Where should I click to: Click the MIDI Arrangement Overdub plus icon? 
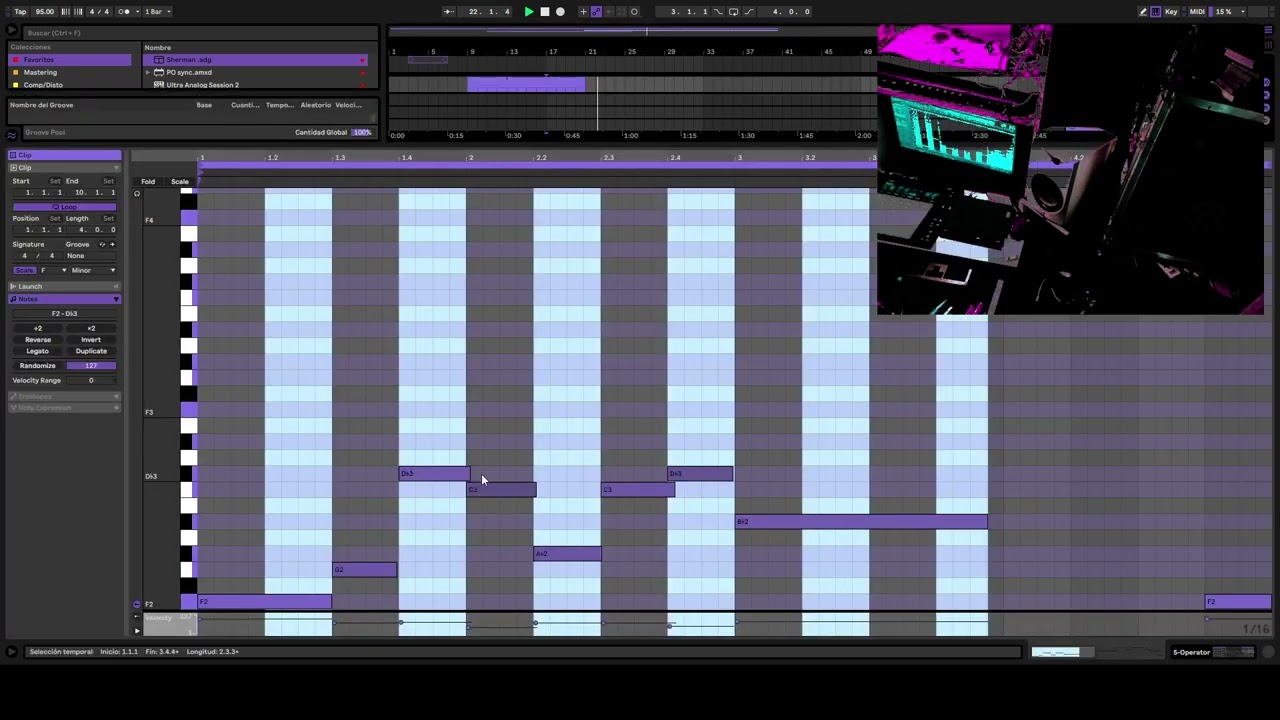click(x=583, y=12)
